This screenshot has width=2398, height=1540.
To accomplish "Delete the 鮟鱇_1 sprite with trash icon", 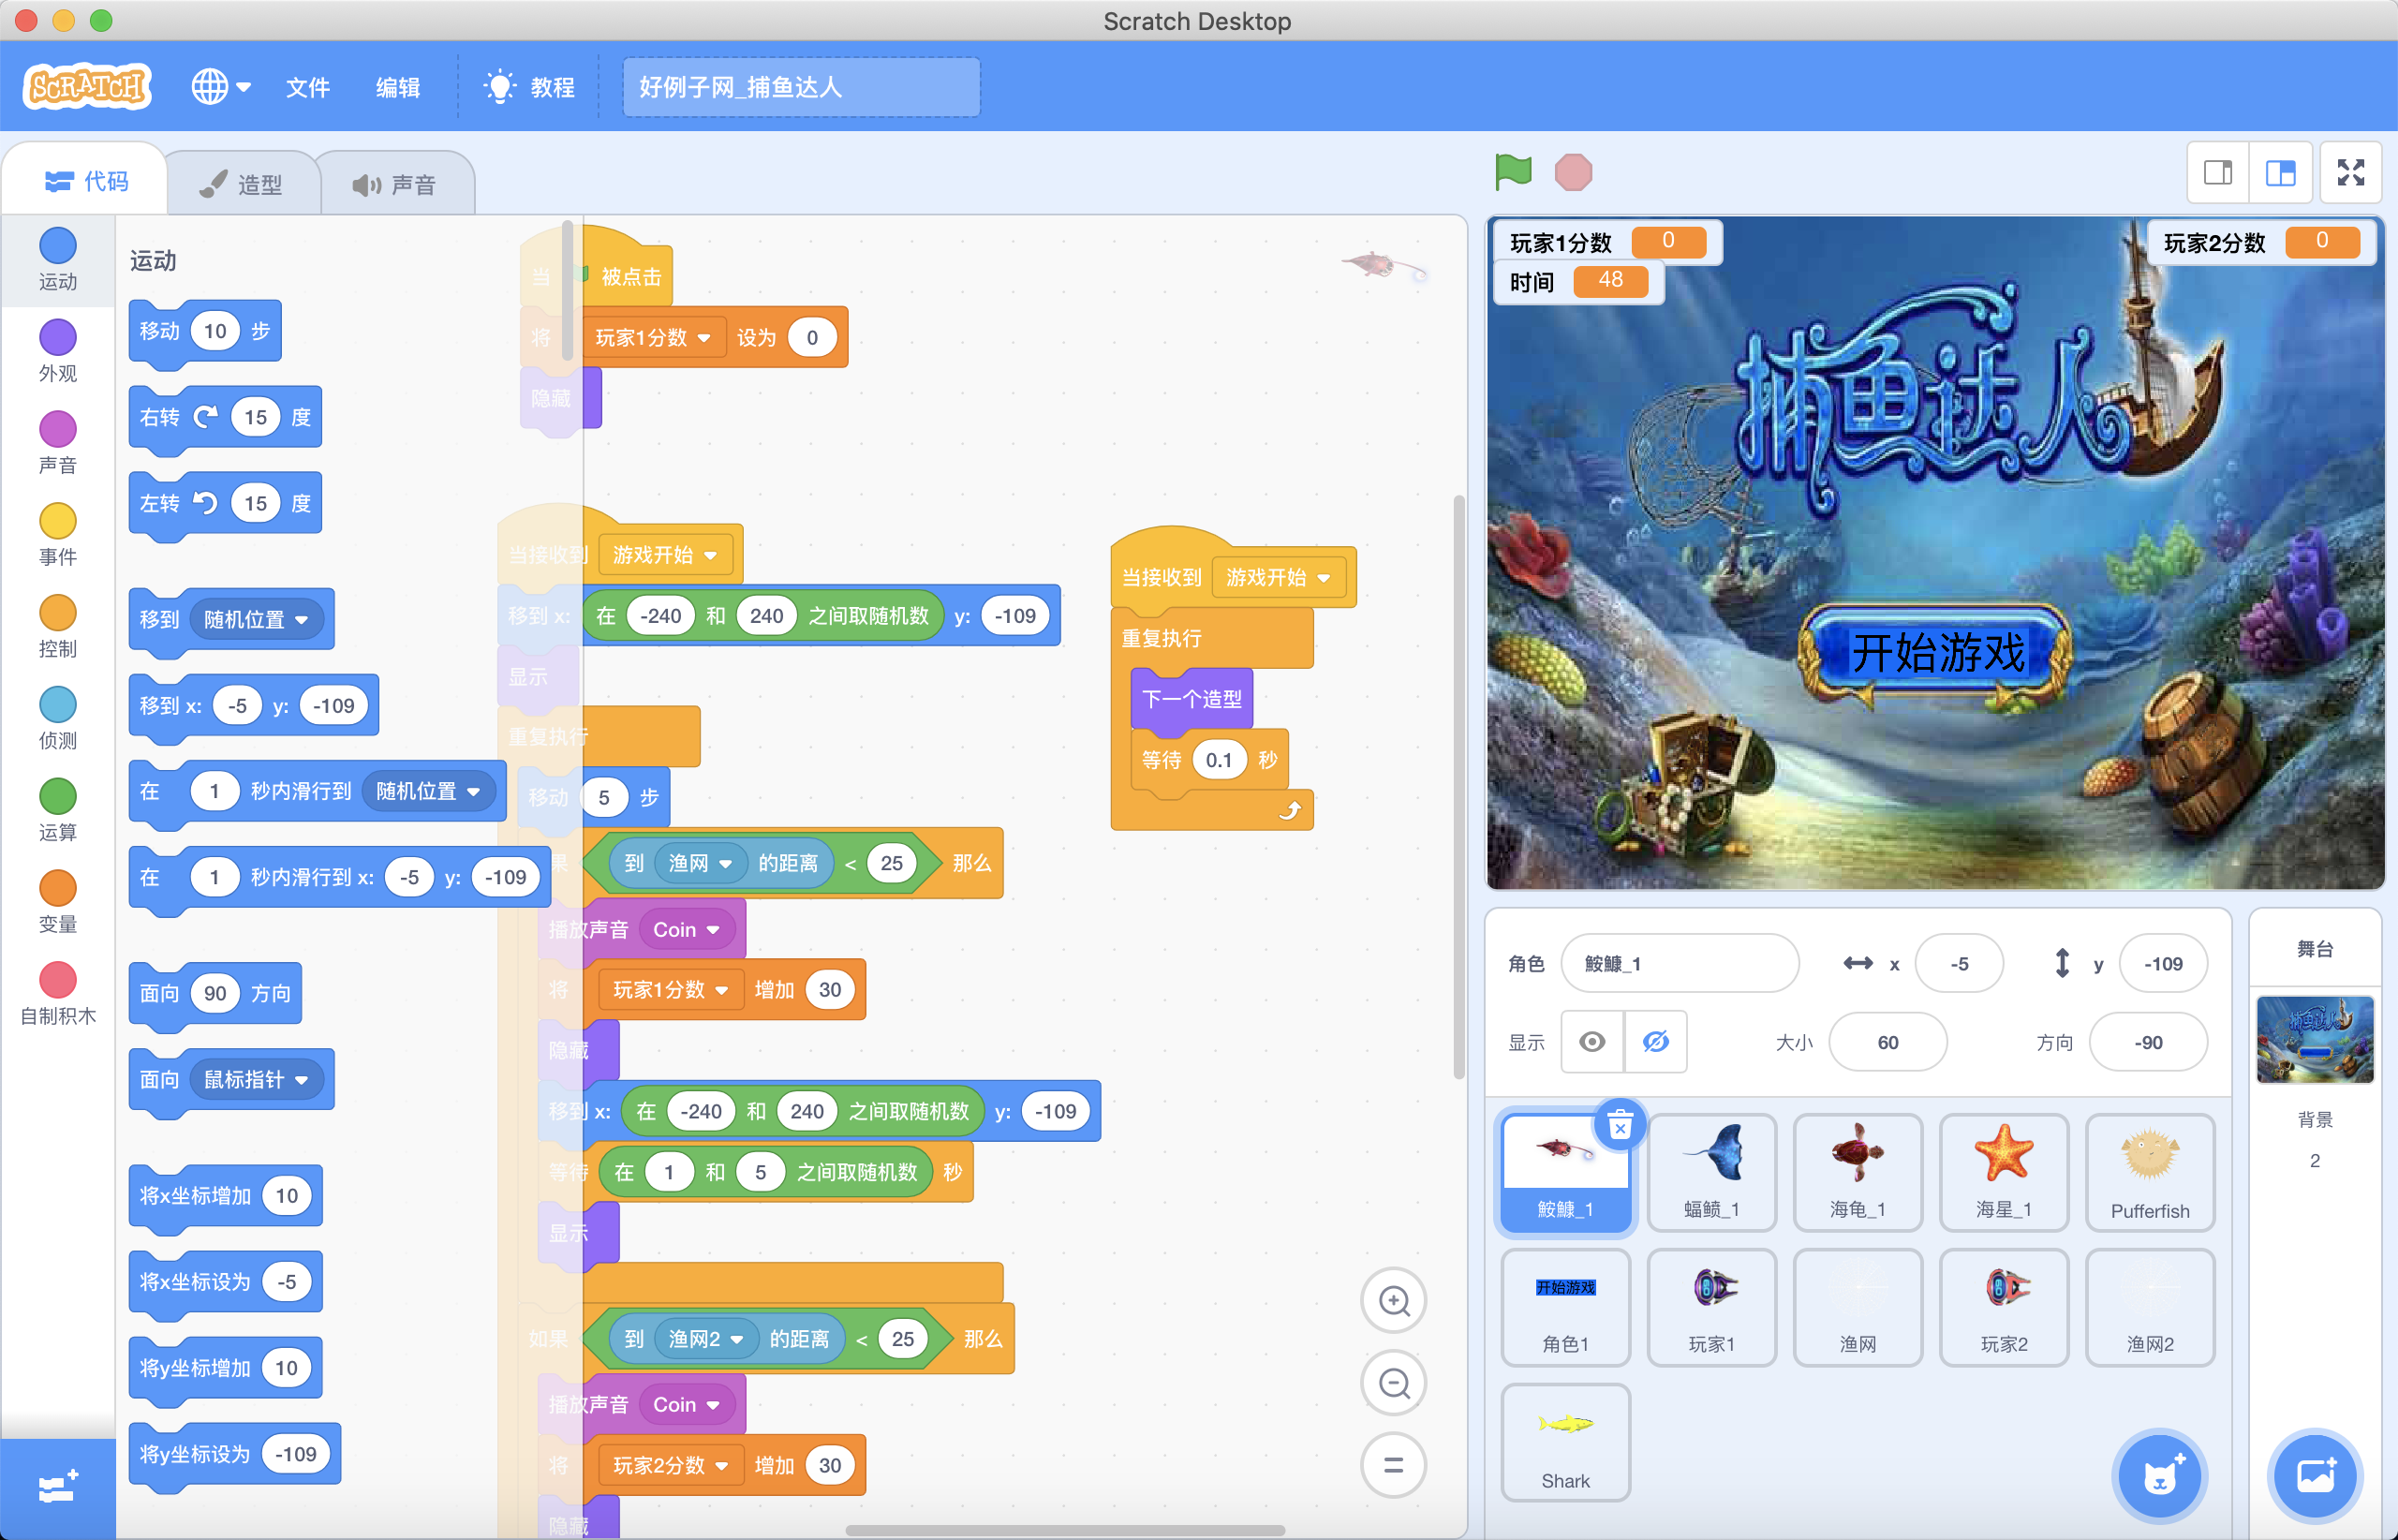I will [x=1620, y=1126].
